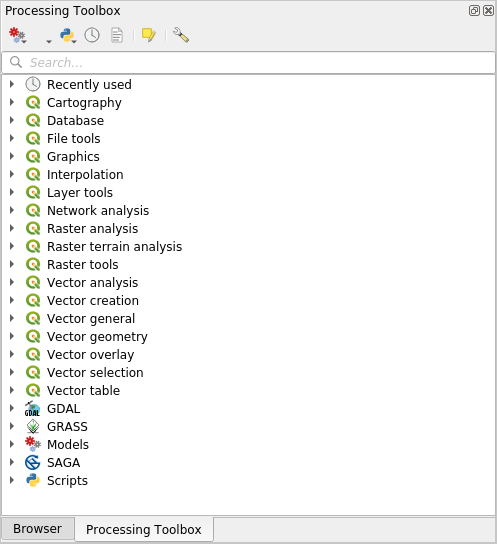497x544 pixels.
Task: Click the Scripts Python icon in tree
Action: coord(33,481)
